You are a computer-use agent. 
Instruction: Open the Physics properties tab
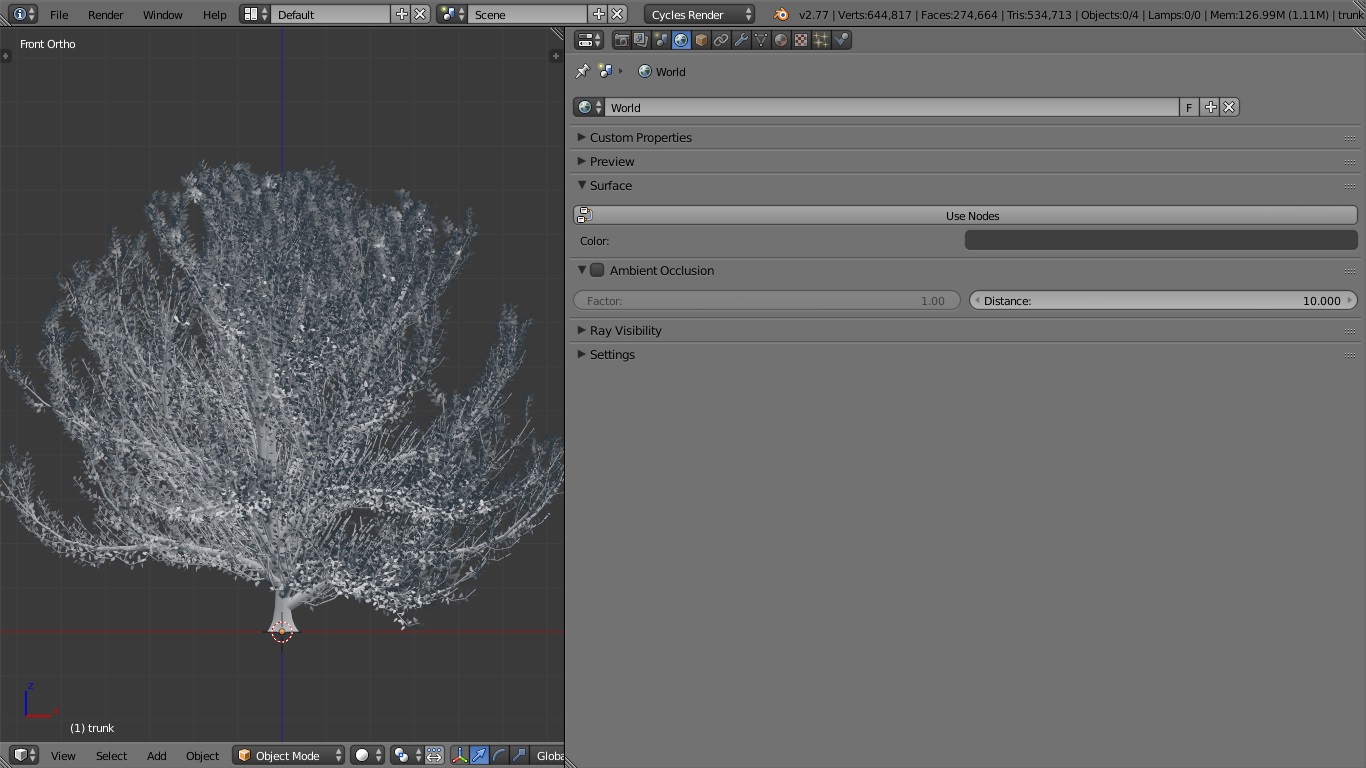841,40
